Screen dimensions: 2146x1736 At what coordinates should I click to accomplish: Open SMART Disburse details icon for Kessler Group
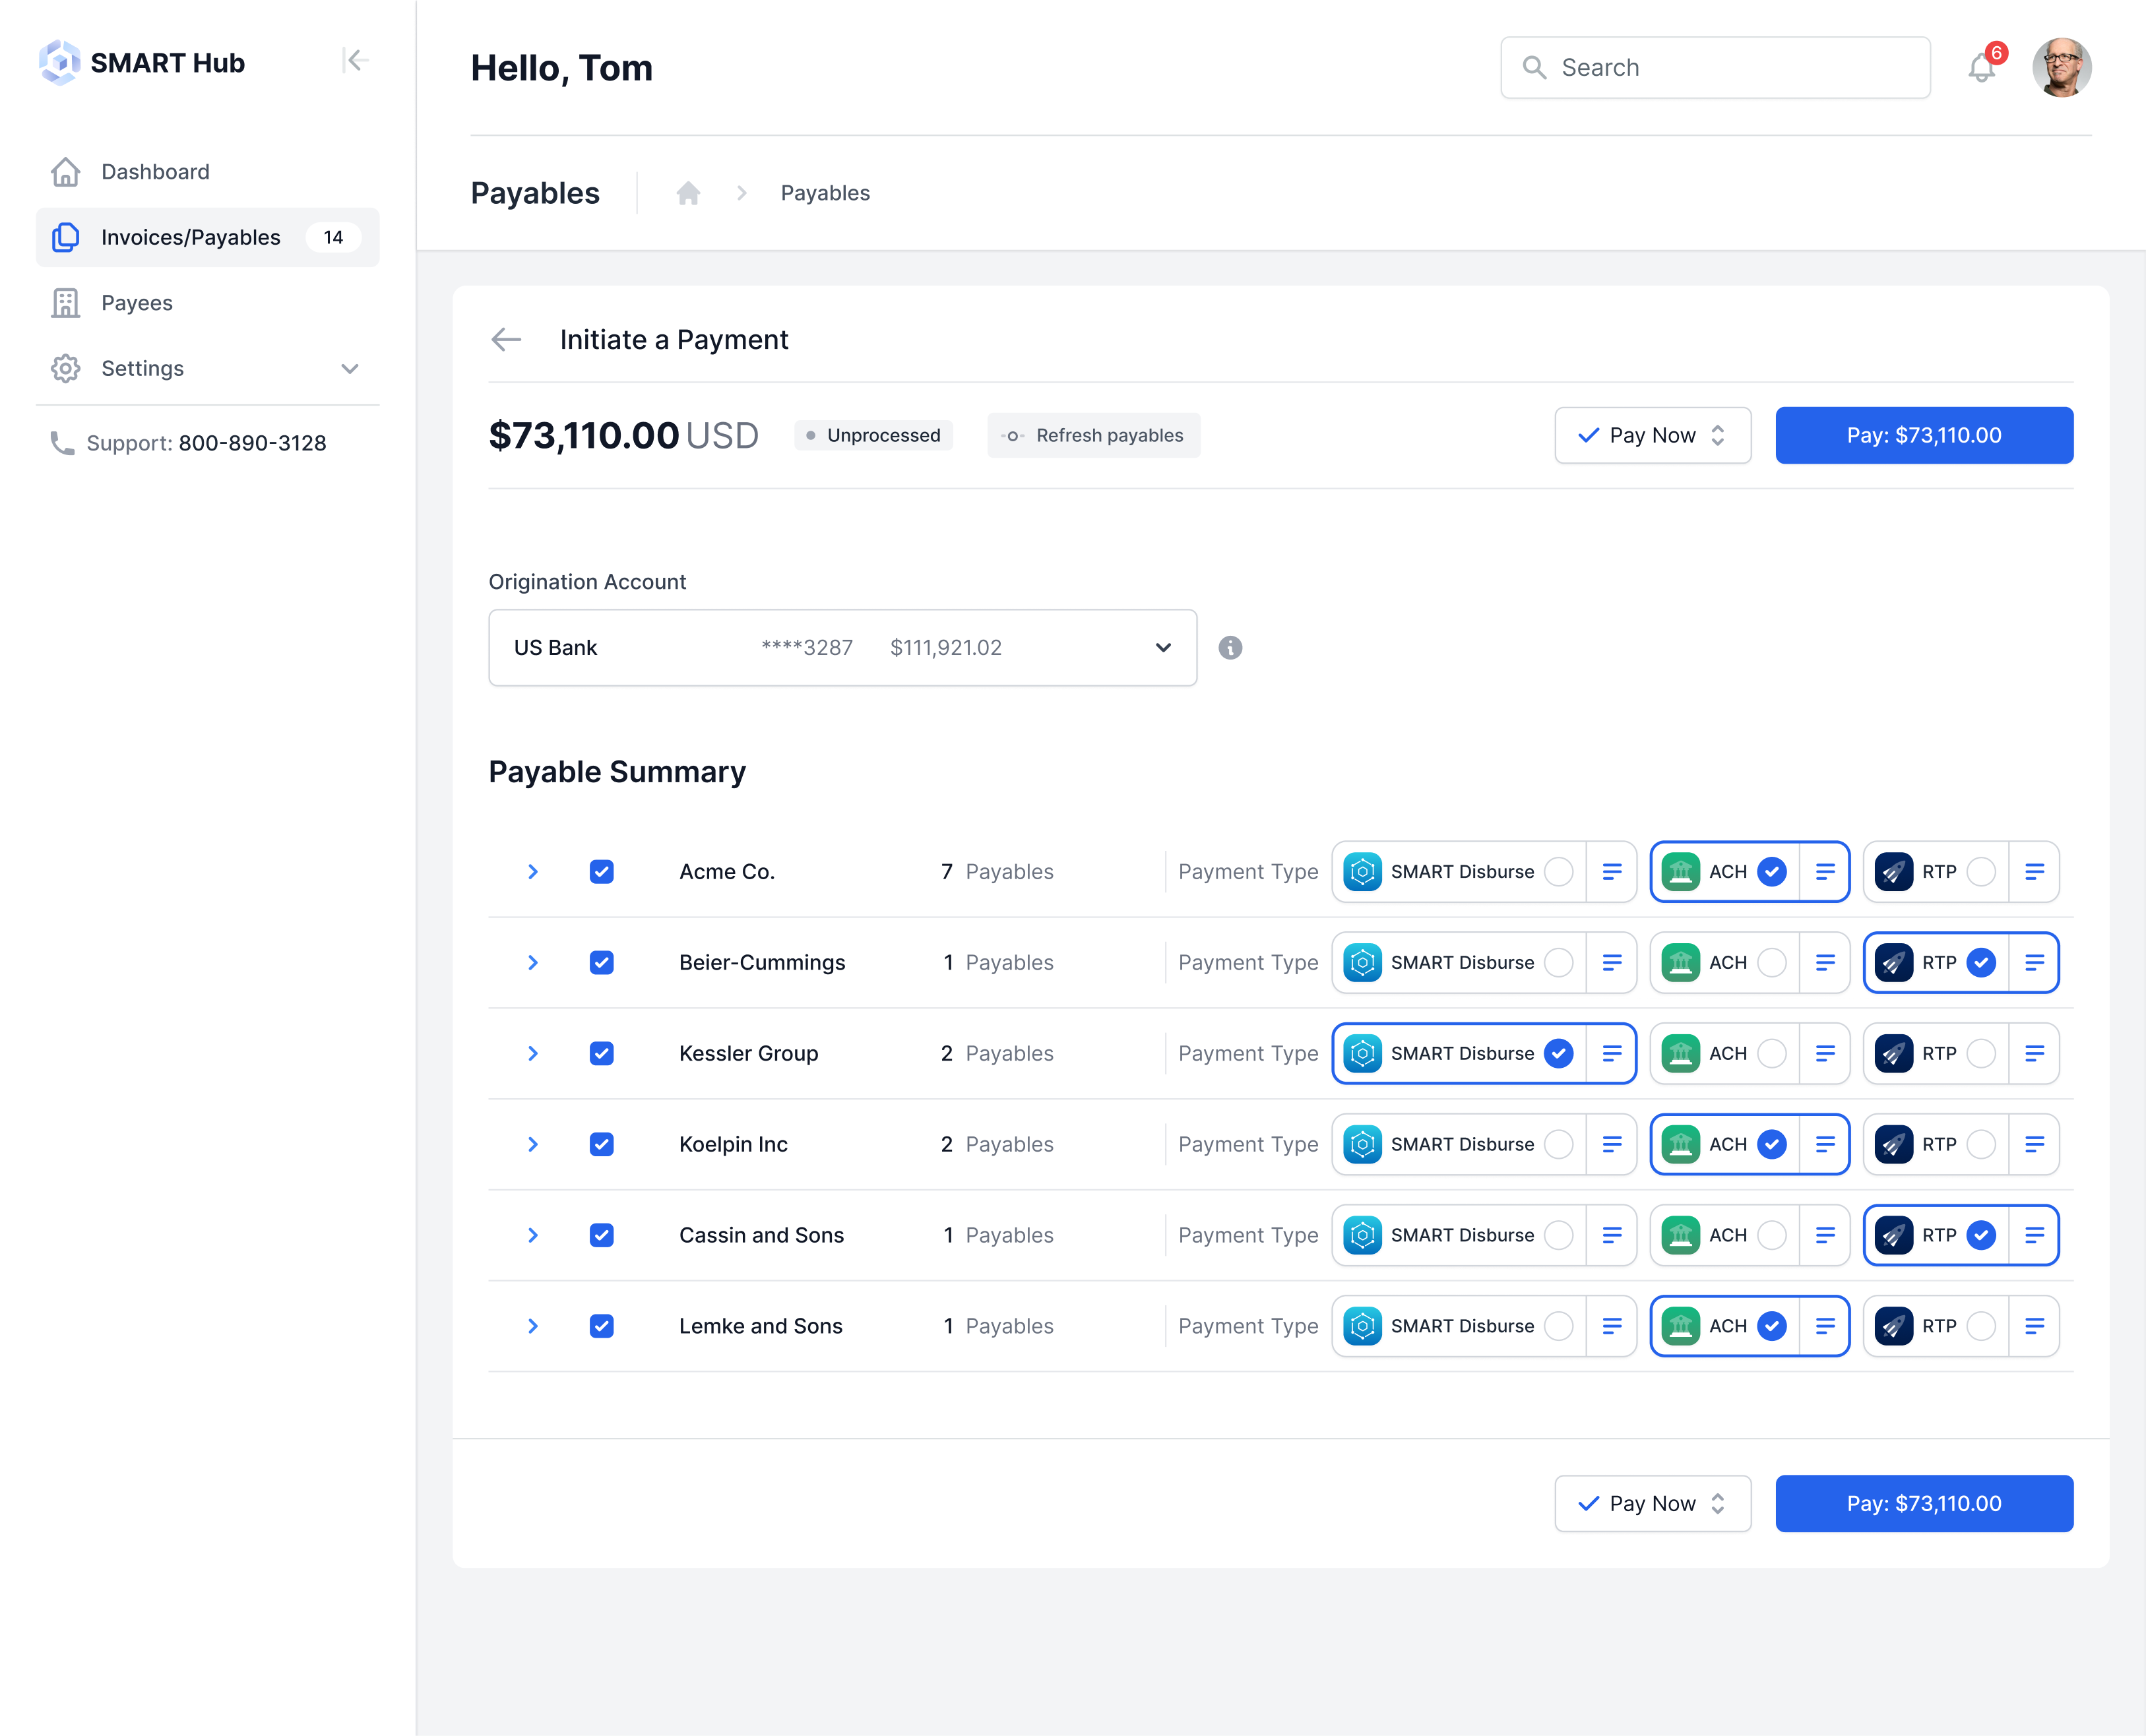click(x=1612, y=1054)
